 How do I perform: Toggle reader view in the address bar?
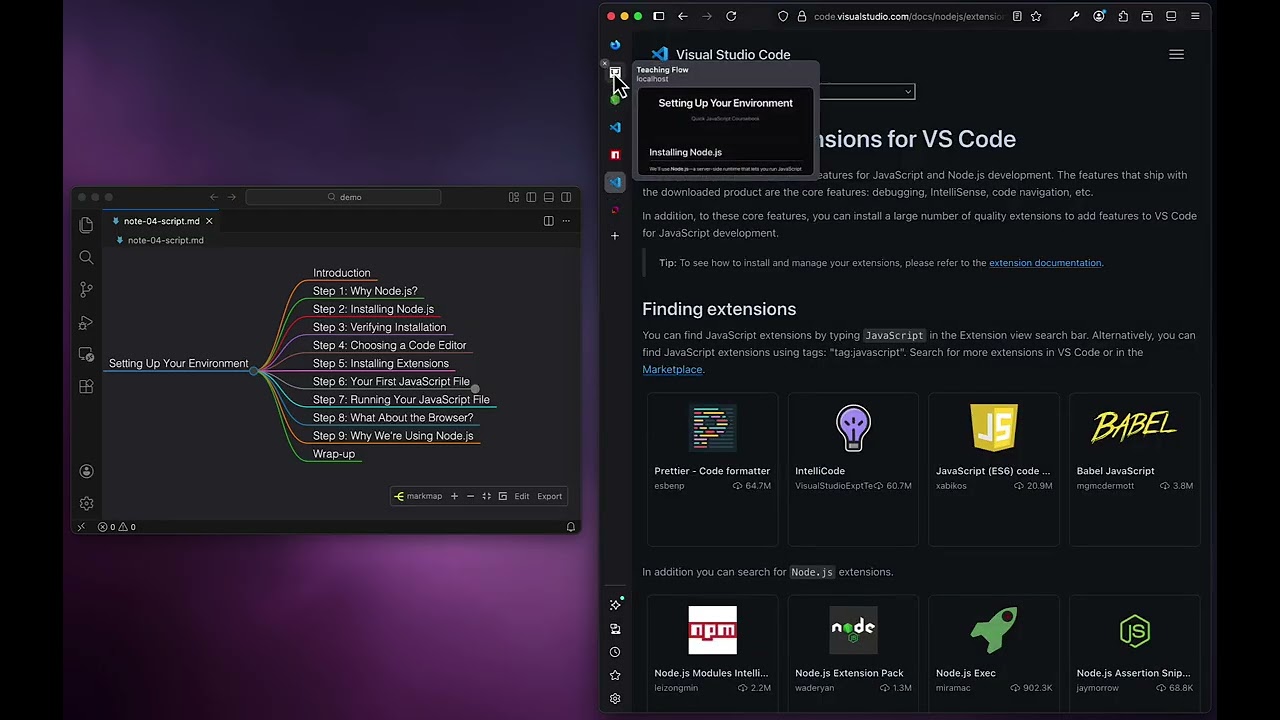pyautogui.click(x=1017, y=16)
